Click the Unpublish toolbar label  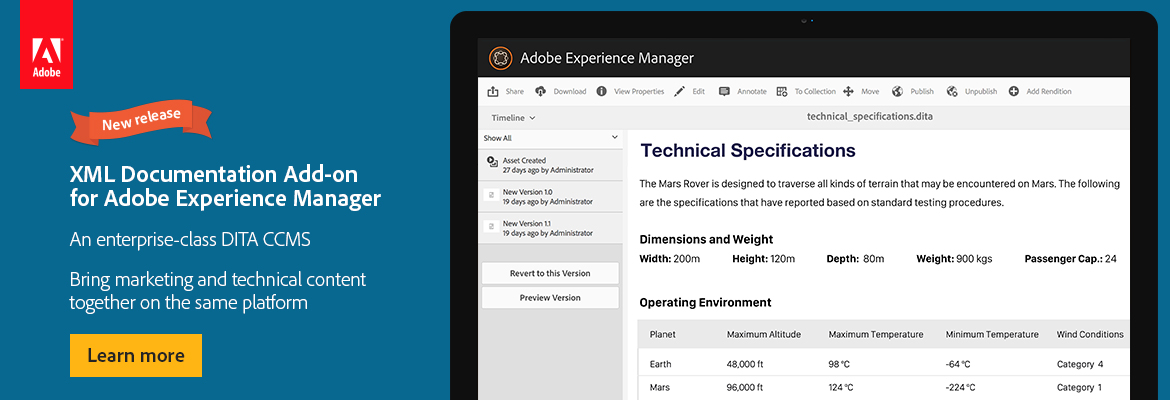click(980, 91)
